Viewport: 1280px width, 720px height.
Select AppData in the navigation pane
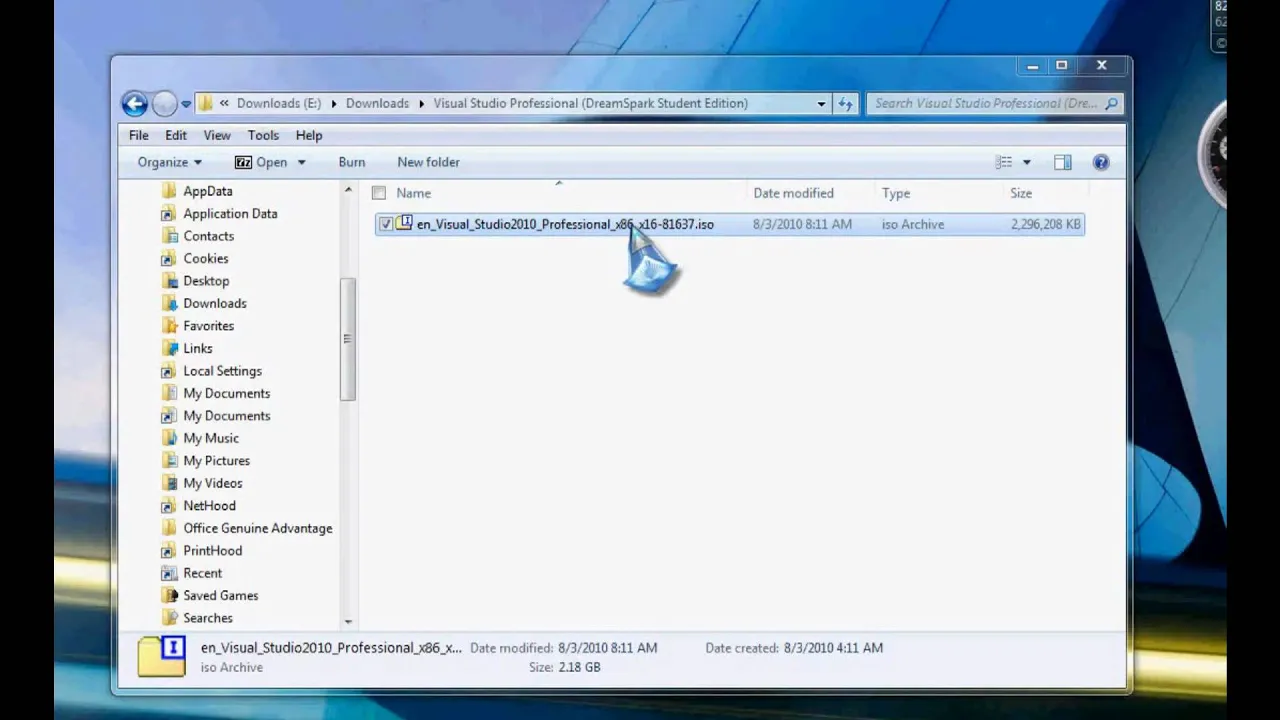[208, 191]
